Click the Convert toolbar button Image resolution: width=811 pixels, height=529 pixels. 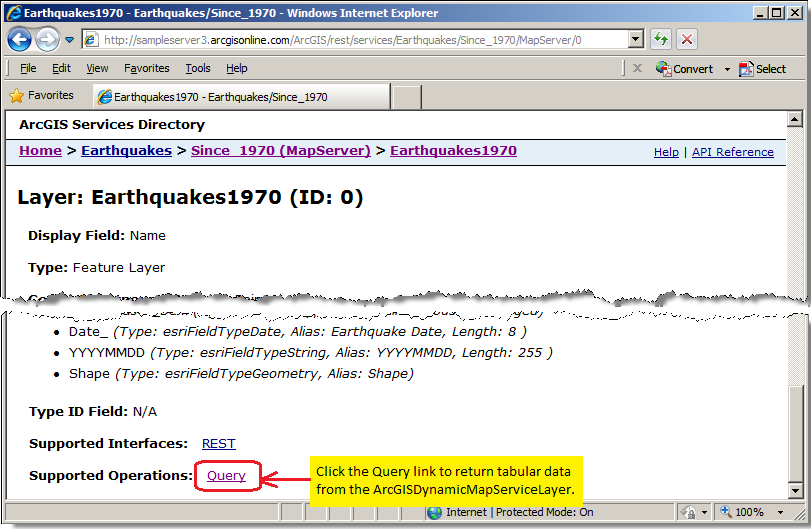[685, 69]
